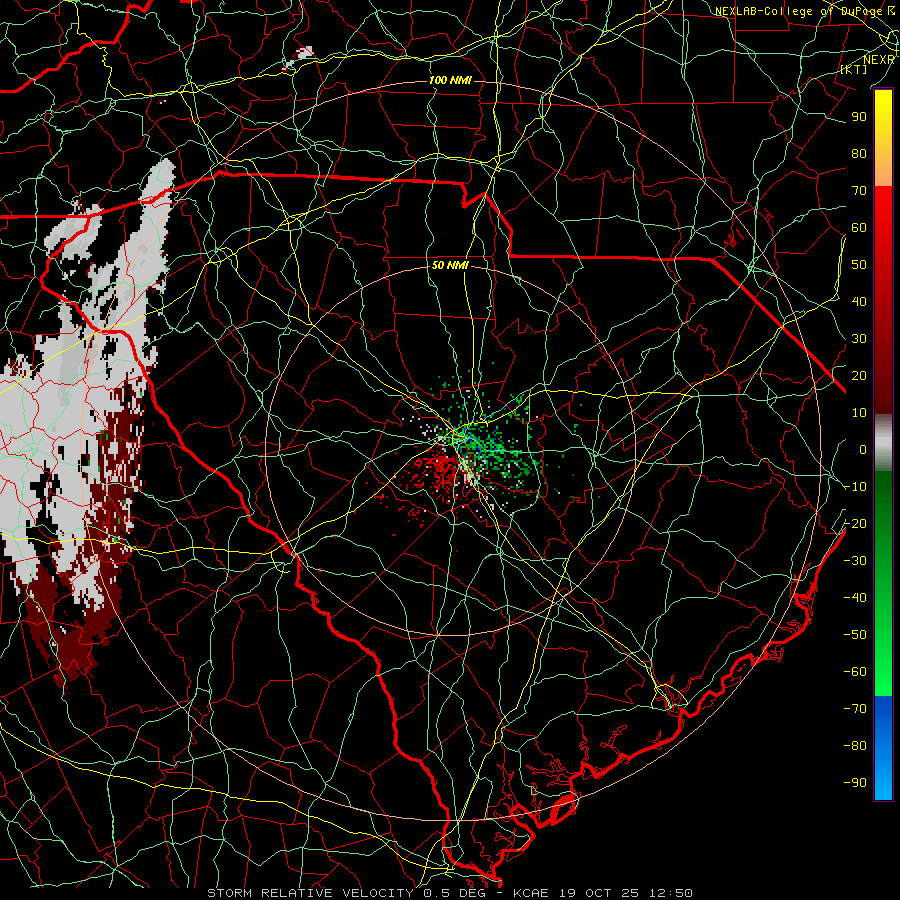Select the positive 80 knot scale label
The height and width of the screenshot is (900, 900).
point(859,154)
